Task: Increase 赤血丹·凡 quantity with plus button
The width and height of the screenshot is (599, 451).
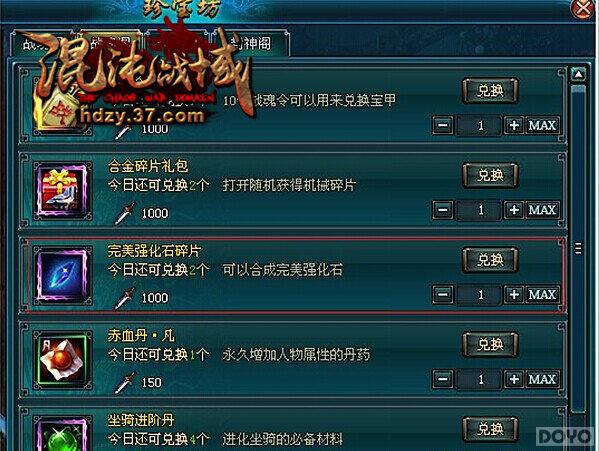Action: [514, 379]
